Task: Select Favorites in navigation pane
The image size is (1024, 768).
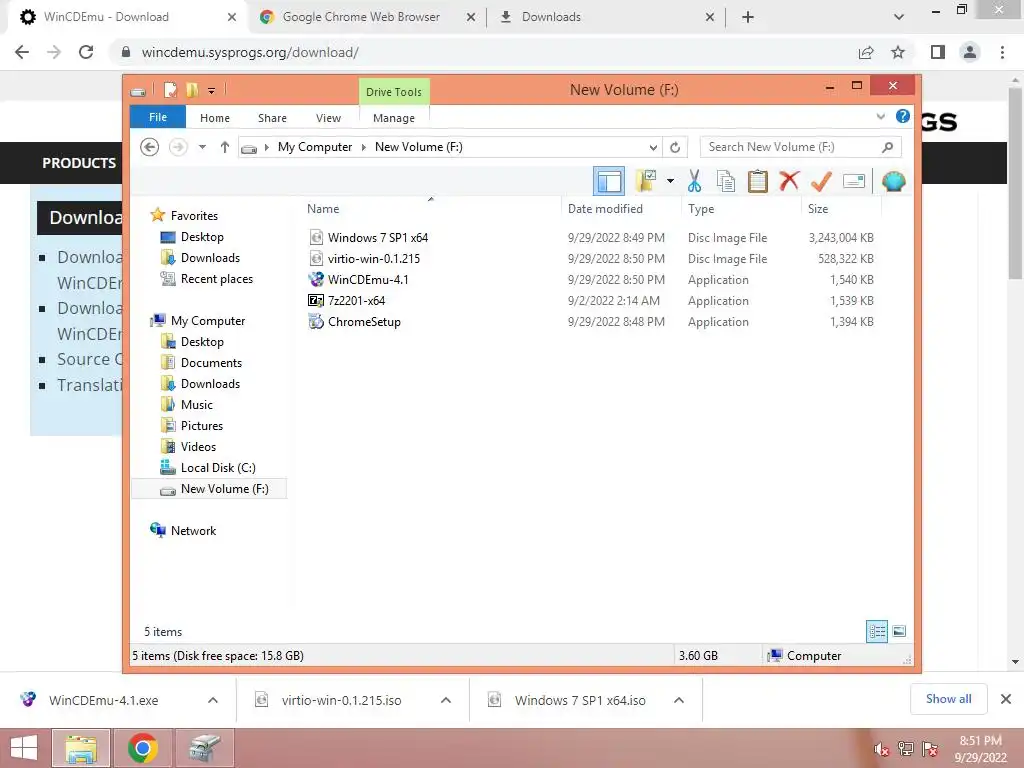Action: click(x=194, y=216)
